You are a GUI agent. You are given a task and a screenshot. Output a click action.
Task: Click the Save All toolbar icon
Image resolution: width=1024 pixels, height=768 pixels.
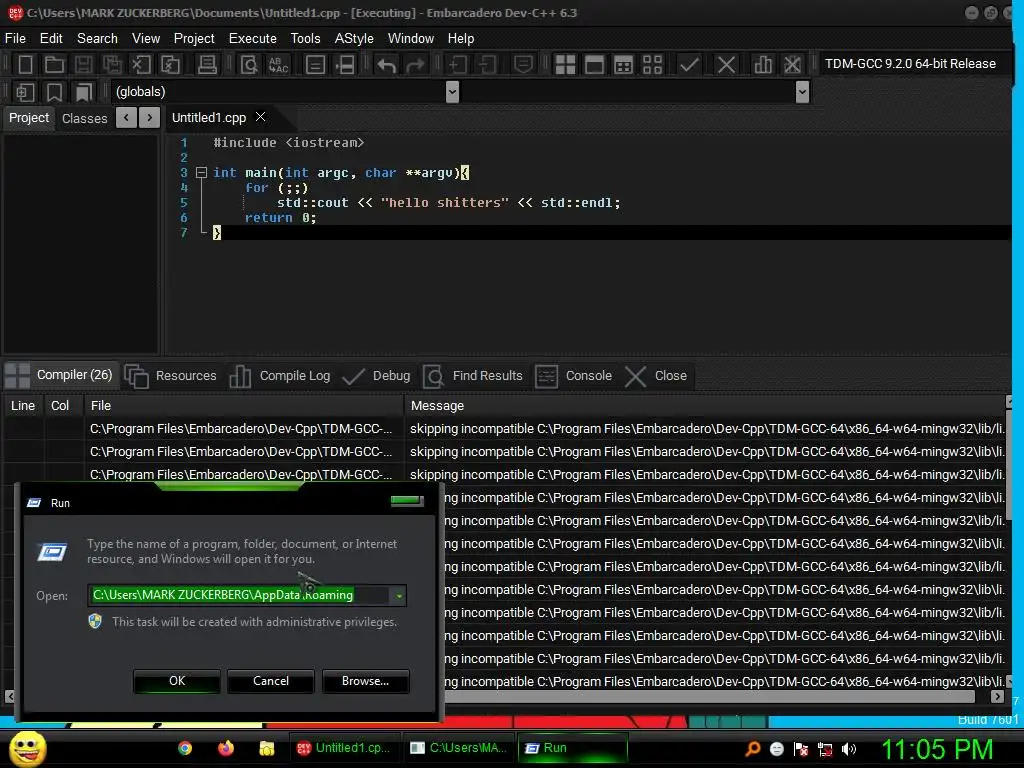112,65
